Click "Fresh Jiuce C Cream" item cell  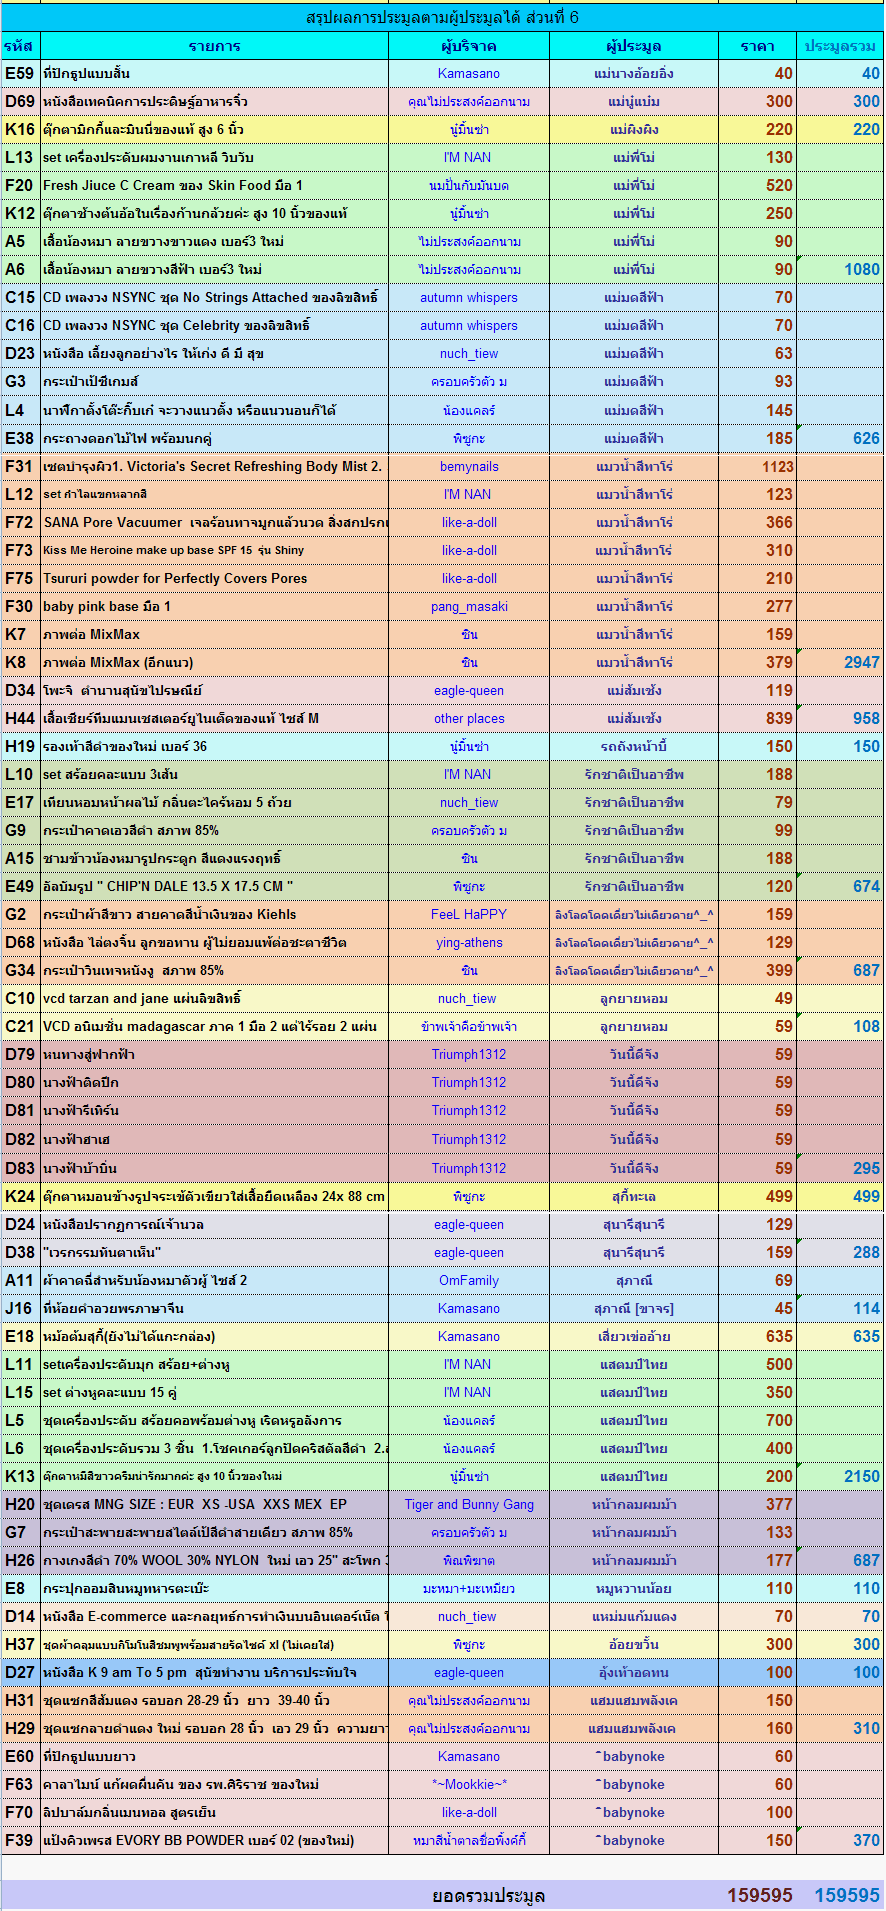[x=214, y=185]
